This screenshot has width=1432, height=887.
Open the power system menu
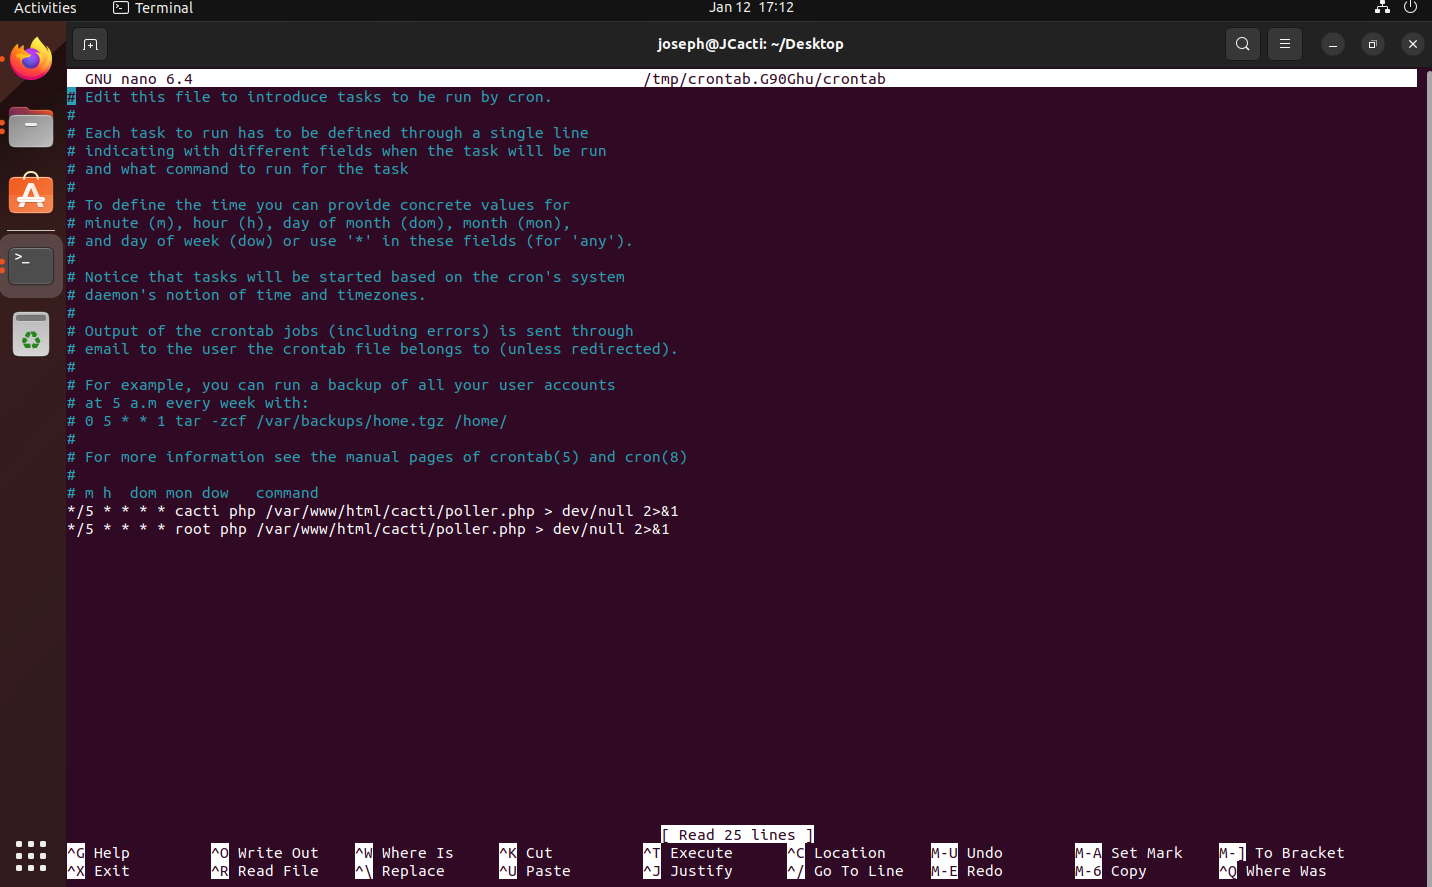[1410, 7]
